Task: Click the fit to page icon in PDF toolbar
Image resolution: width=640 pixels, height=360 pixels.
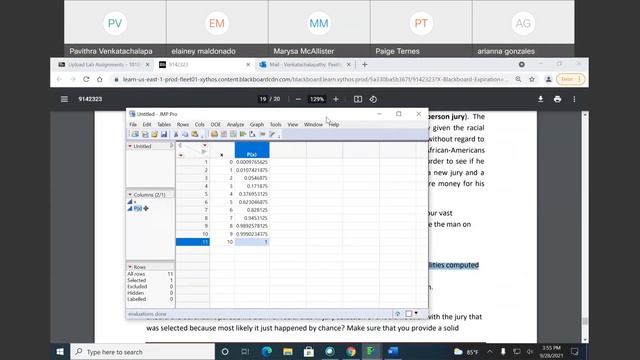Action: [358, 99]
